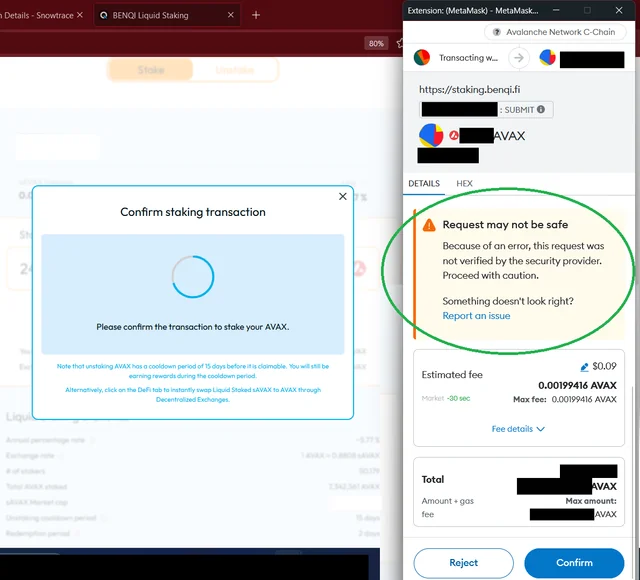Image resolution: width=640 pixels, height=580 pixels.
Task: Click the $0.09 fee amount
Action: [x=604, y=366]
